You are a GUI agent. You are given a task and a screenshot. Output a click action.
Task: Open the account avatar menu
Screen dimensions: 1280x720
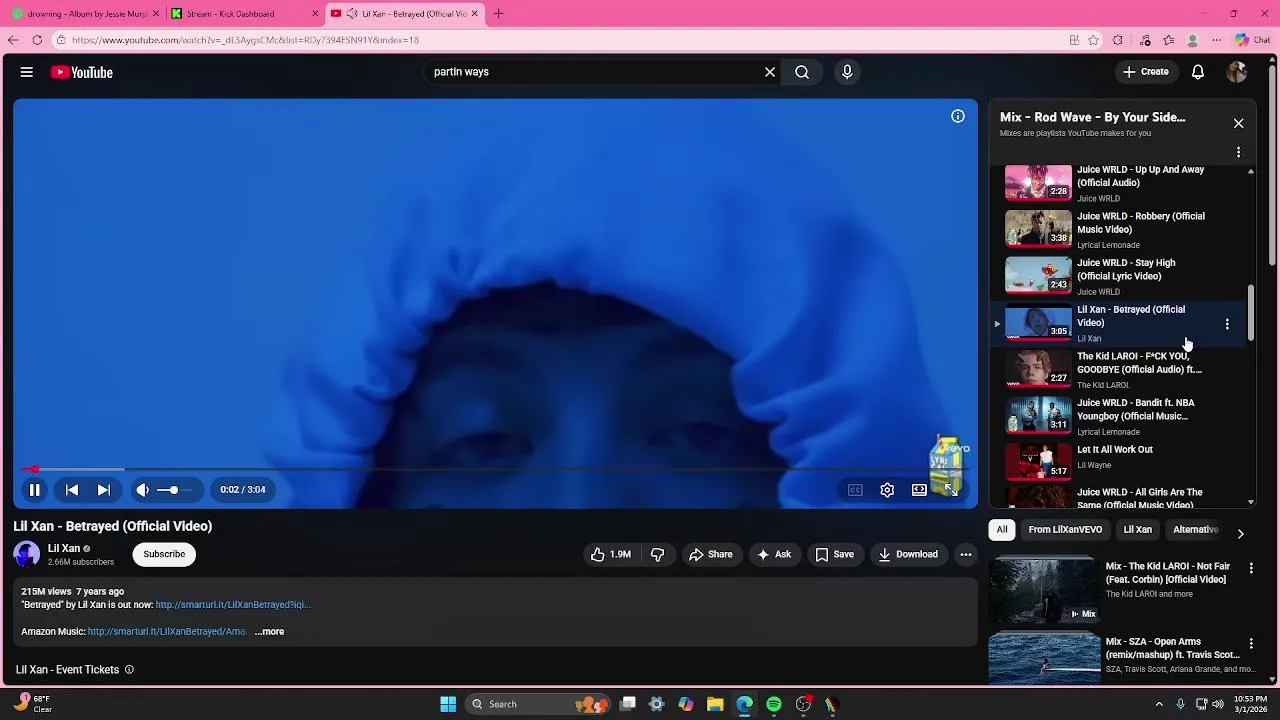coord(1237,72)
